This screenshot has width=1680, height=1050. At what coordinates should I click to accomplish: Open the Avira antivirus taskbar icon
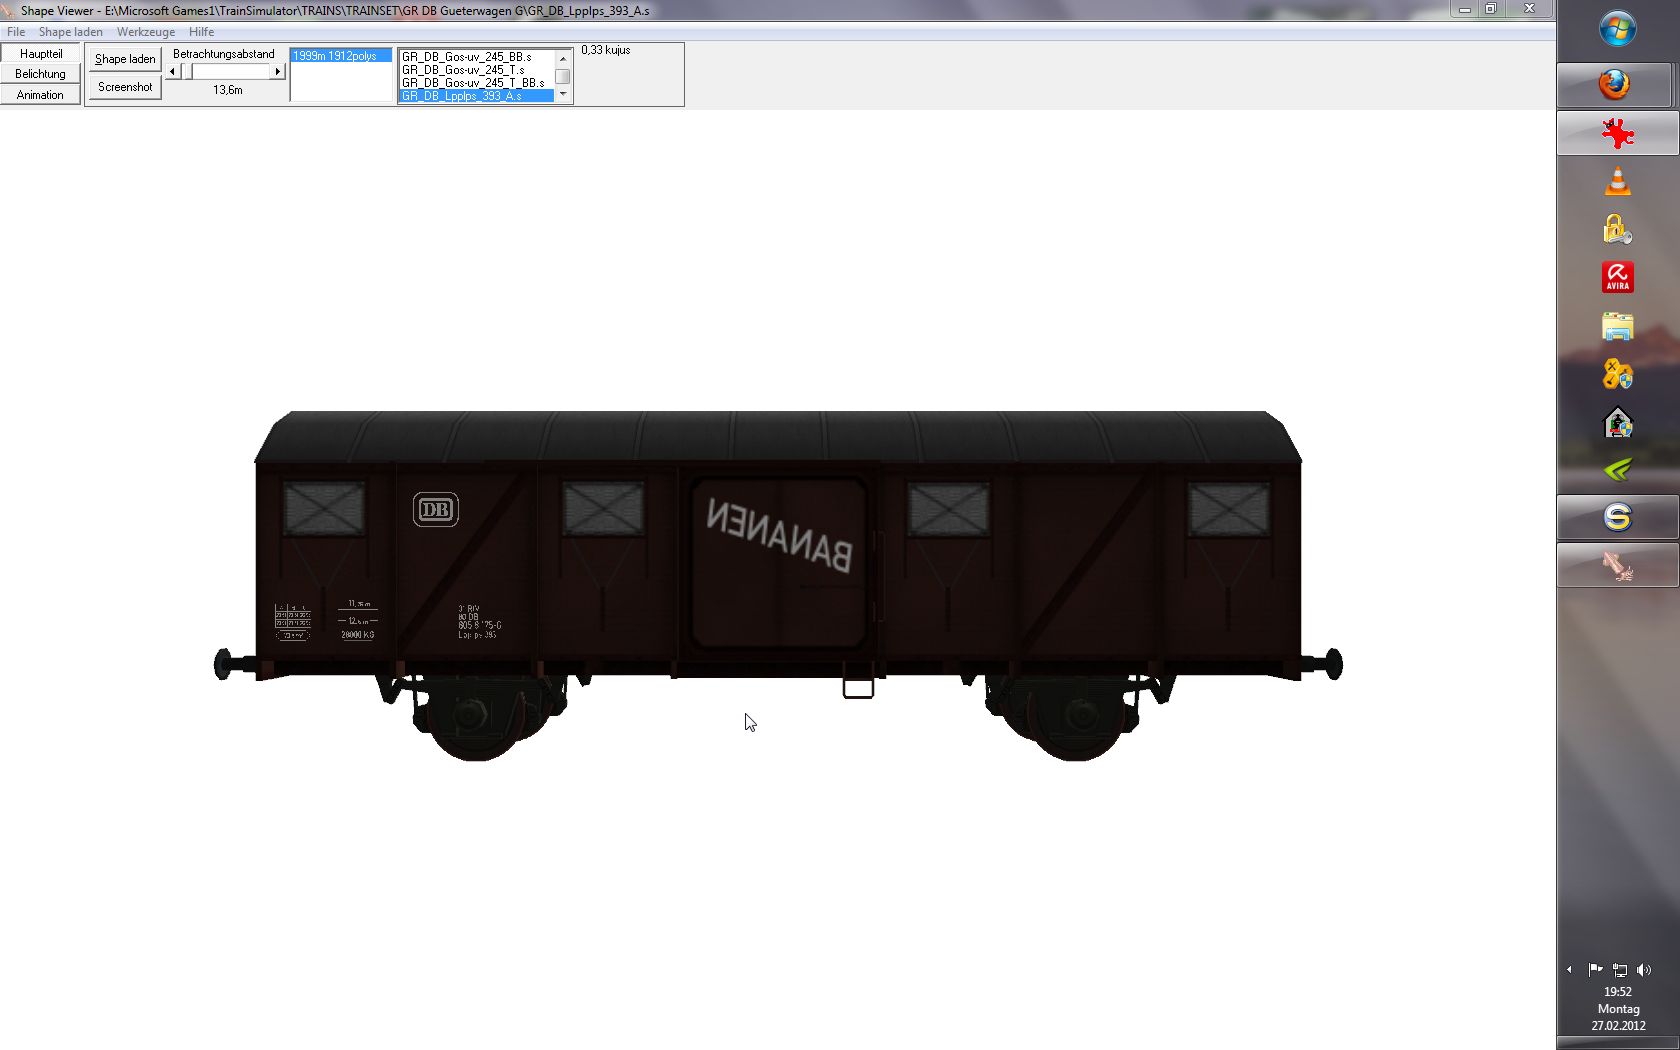(x=1617, y=277)
